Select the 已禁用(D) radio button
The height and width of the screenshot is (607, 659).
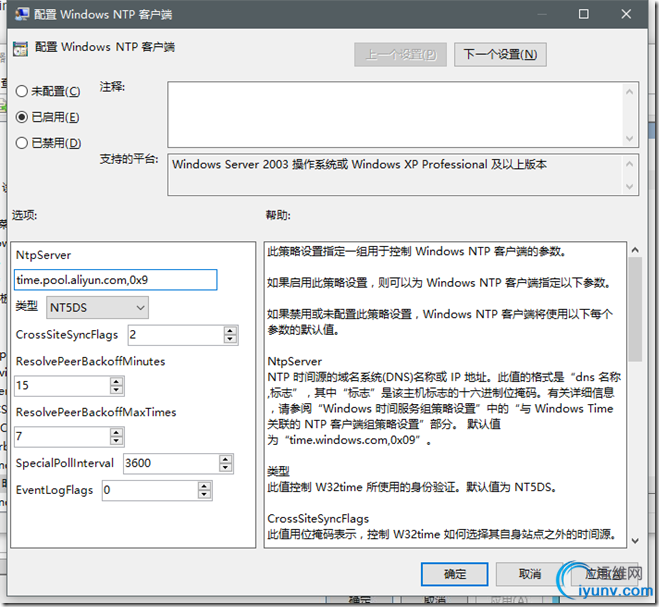[x=48, y=143]
